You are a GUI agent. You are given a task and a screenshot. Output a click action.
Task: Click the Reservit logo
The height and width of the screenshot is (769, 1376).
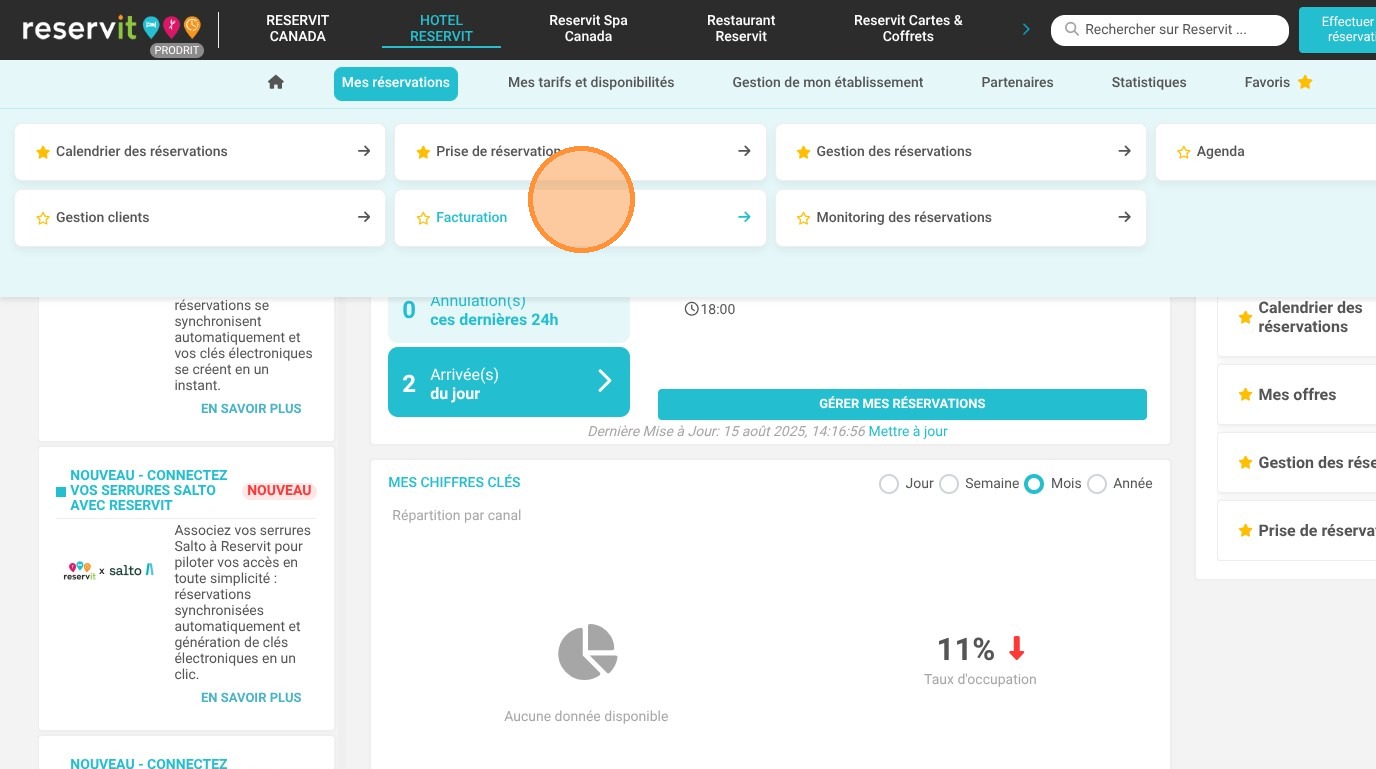[111, 28]
